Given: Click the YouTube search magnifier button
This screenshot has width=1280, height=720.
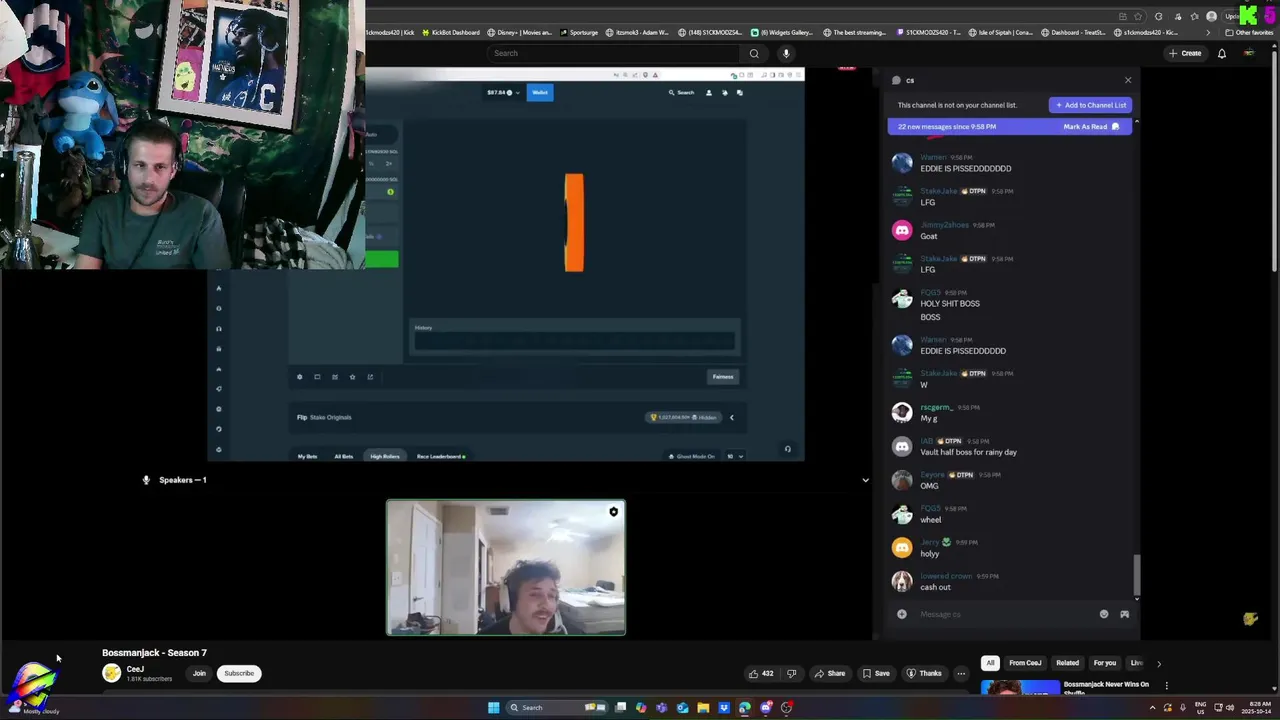Looking at the screenshot, I should pyautogui.click(x=754, y=53).
